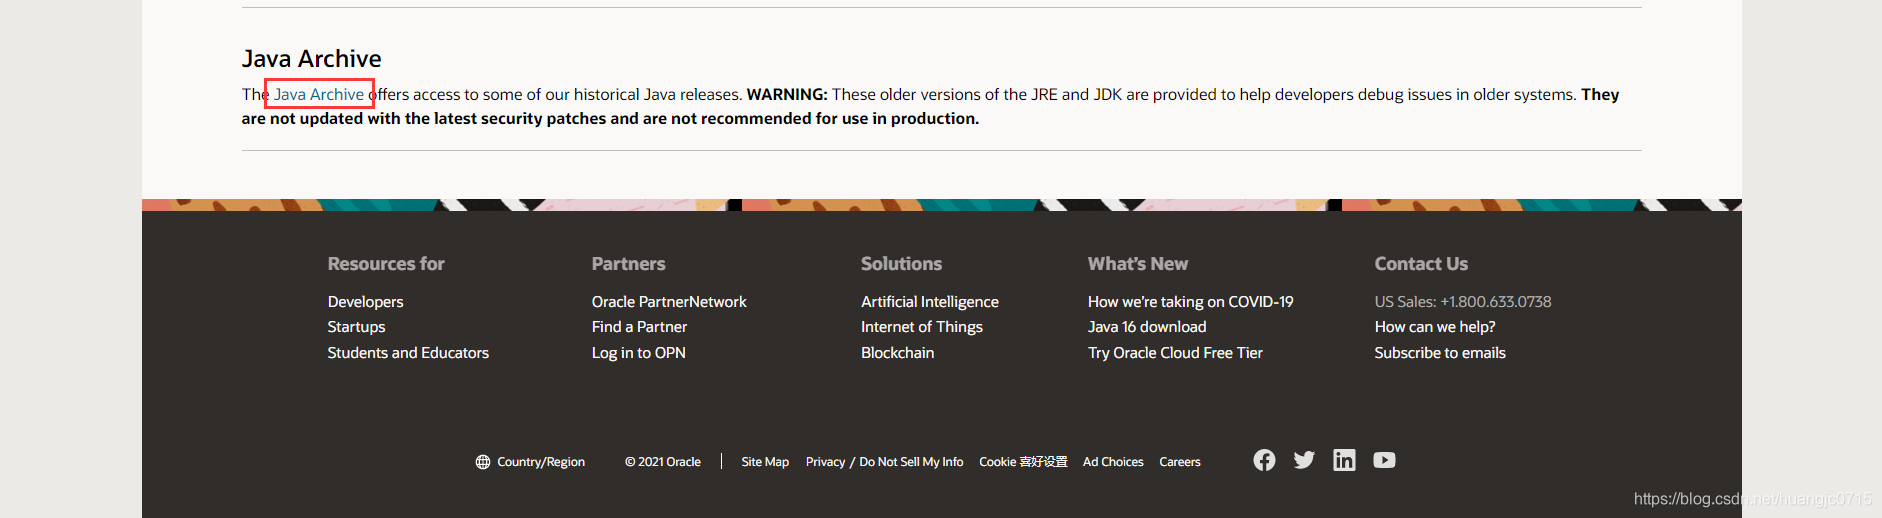Click Find a Partner

(639, 327)
